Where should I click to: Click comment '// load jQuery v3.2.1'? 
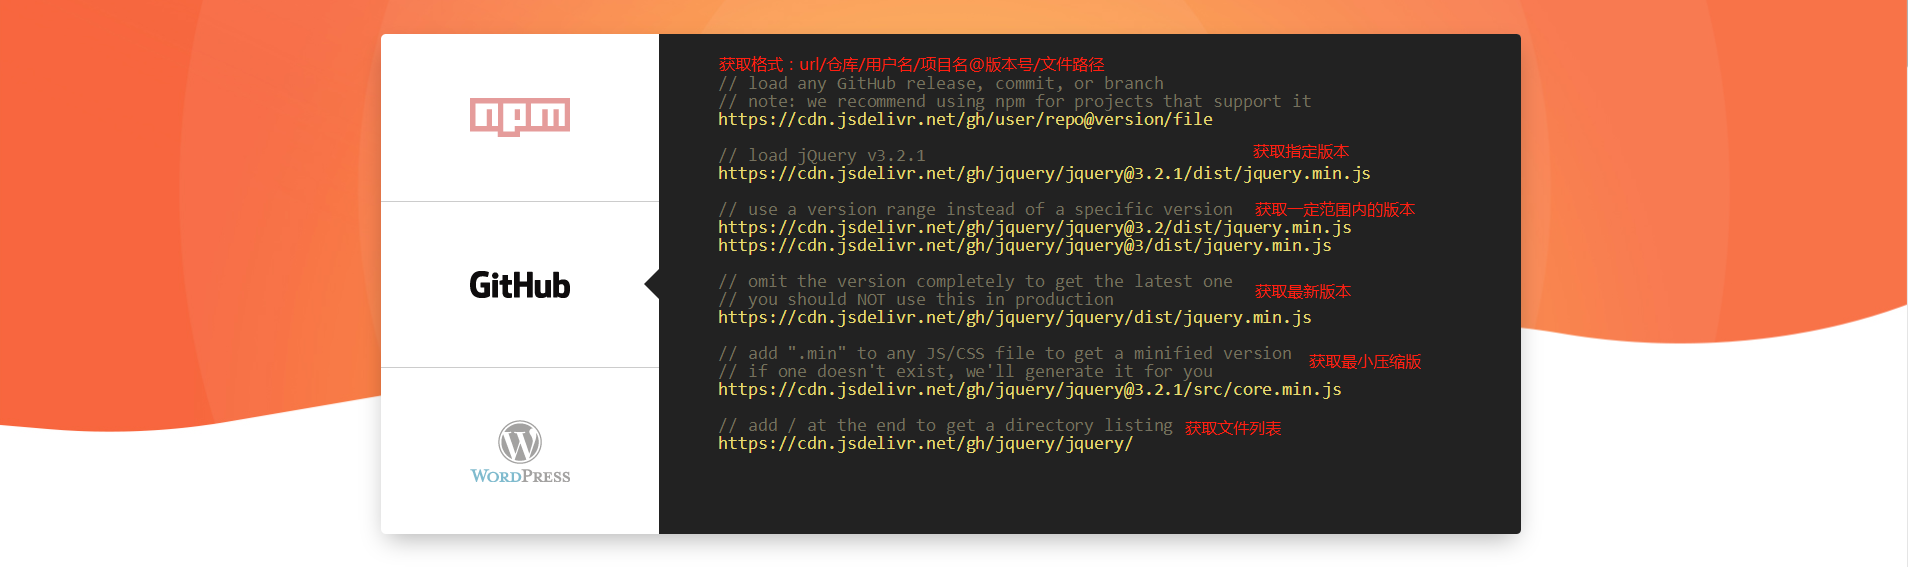click(822, 155)
